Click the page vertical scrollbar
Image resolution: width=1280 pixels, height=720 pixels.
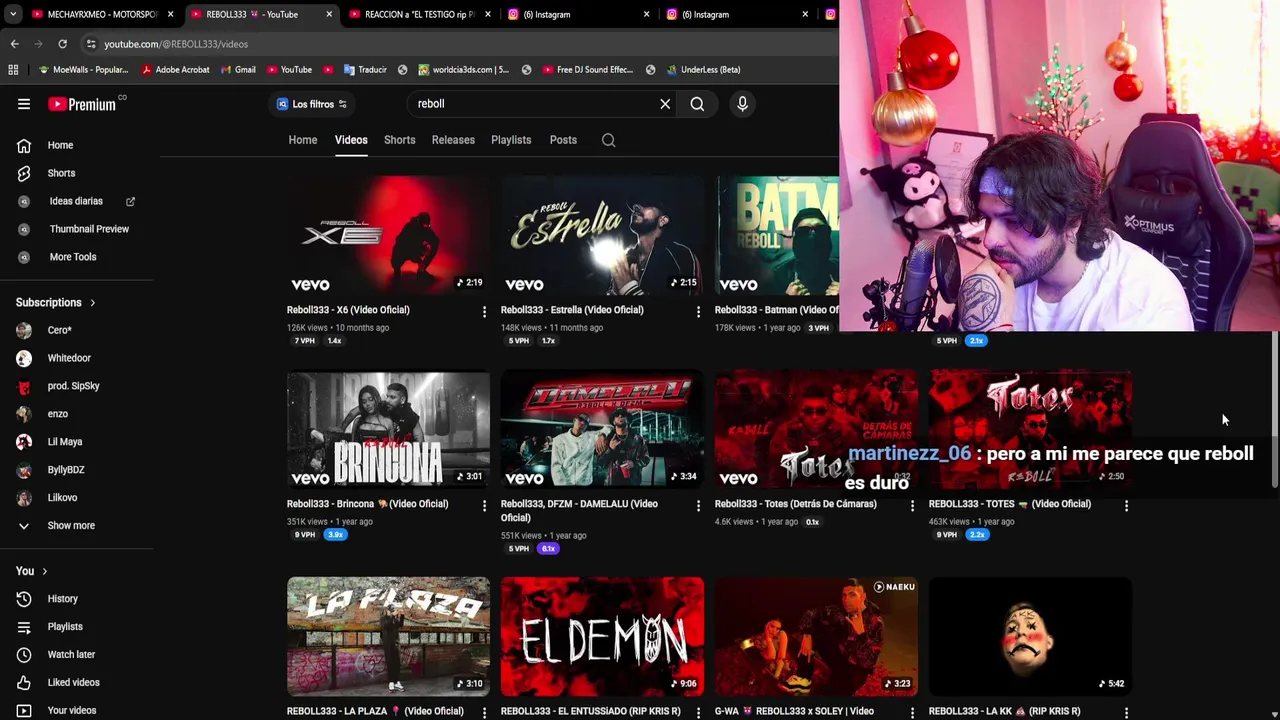coord(1274,410)
